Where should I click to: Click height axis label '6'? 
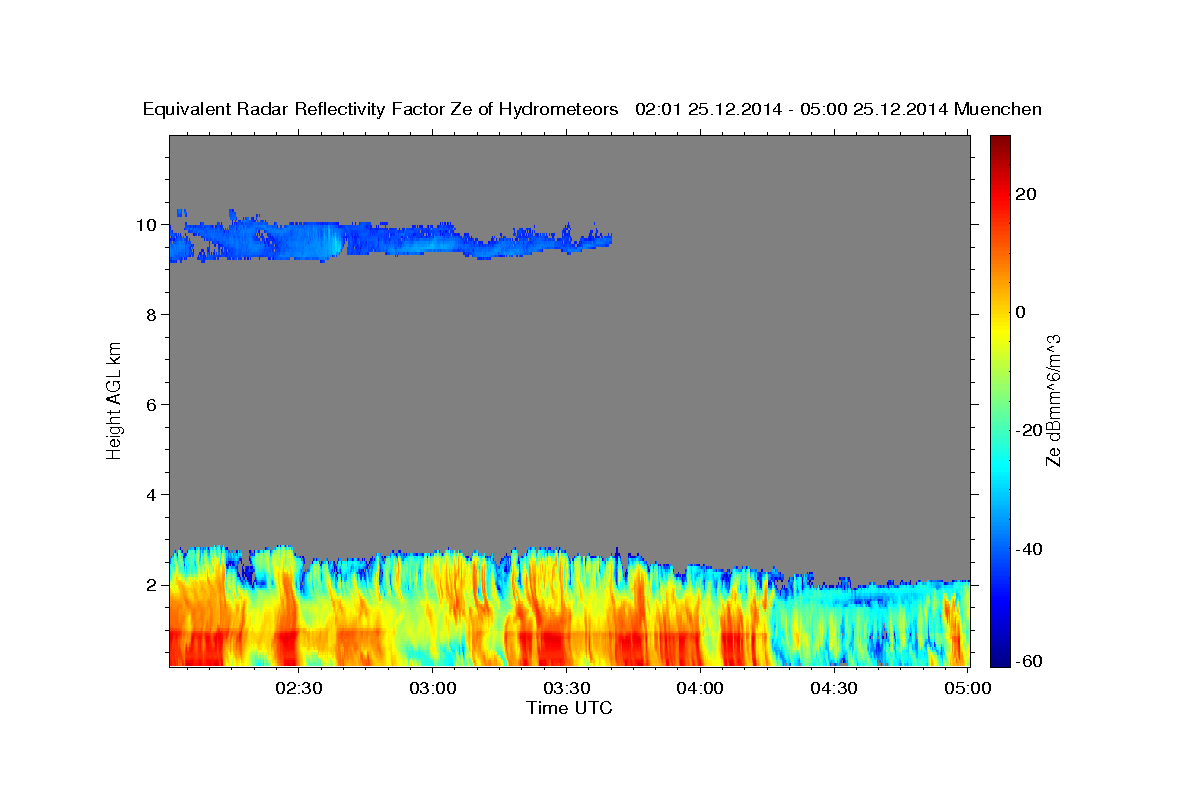tap(152, 405)
